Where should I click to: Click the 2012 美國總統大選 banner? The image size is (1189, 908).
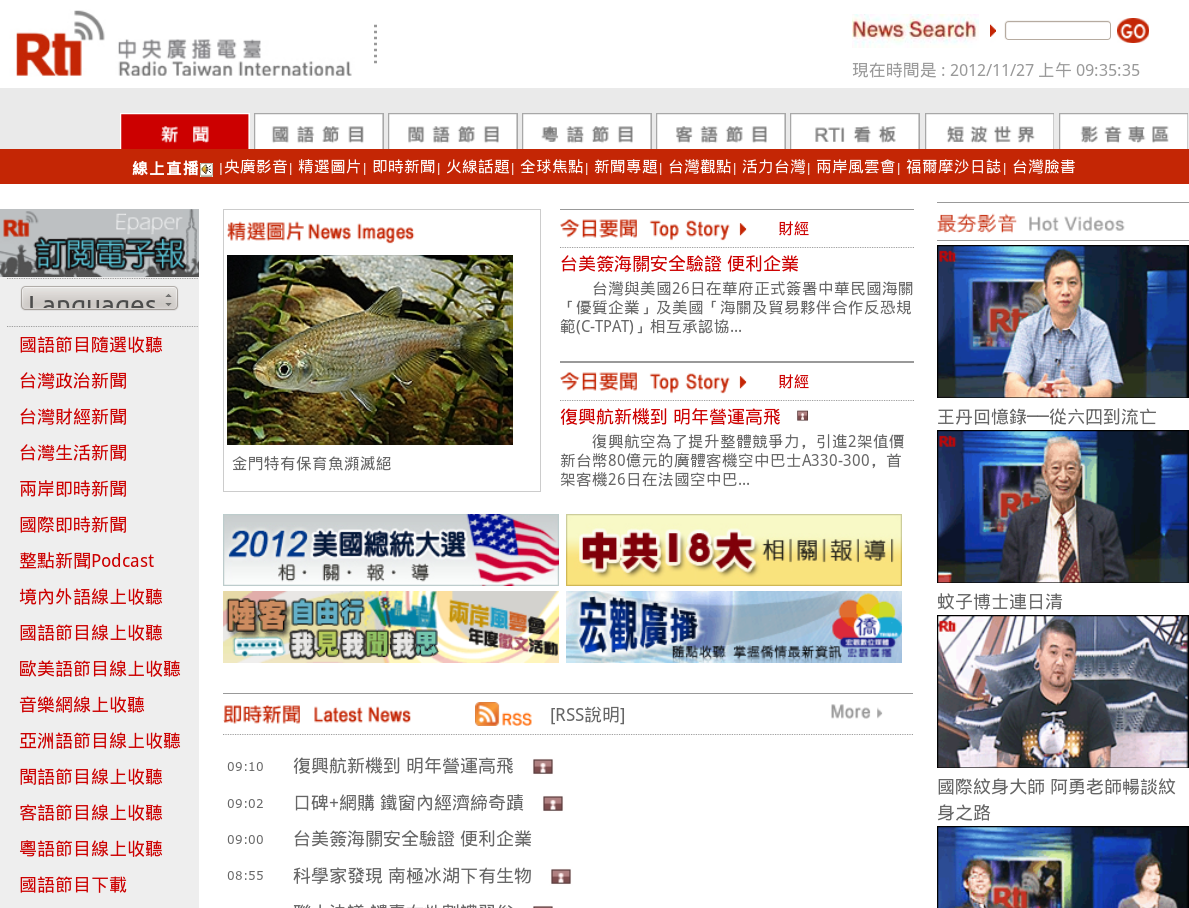tap(391, 550)
